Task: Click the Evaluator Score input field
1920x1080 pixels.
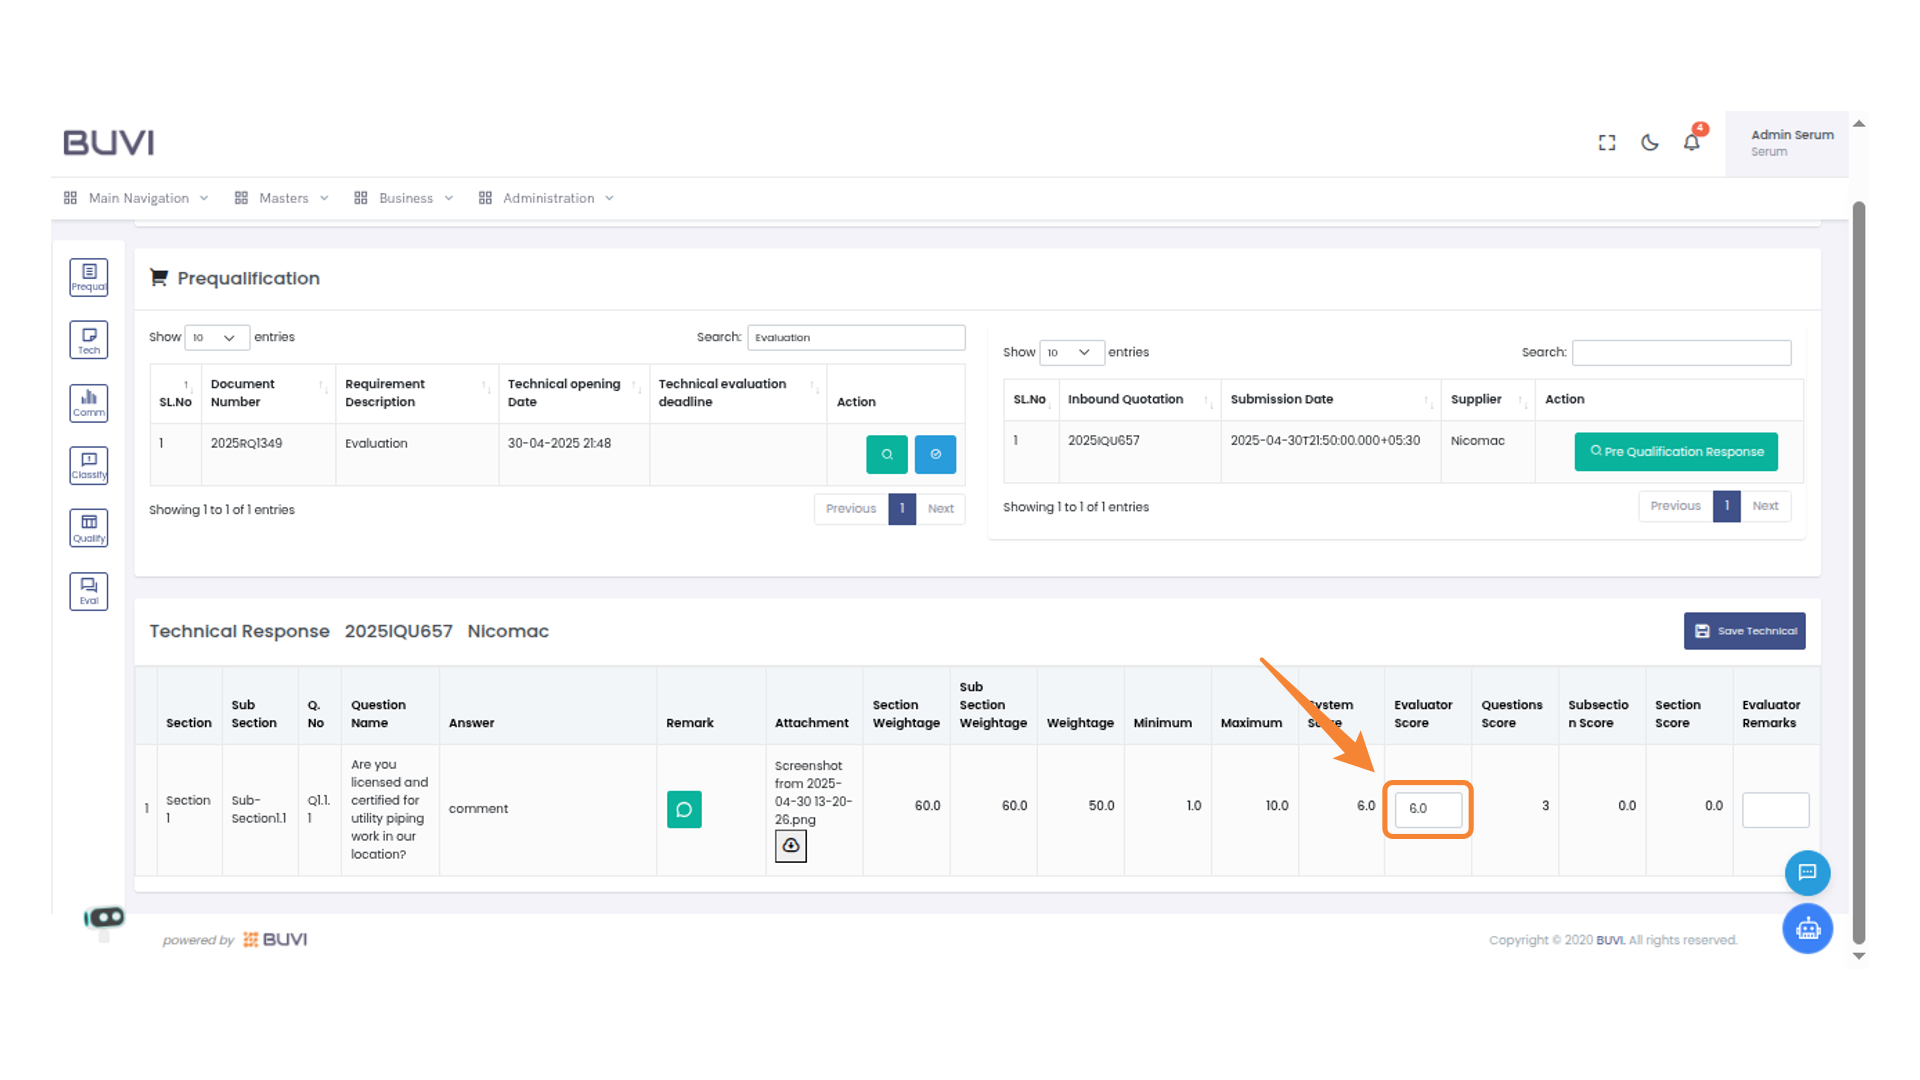Action: click(1427, 809)
